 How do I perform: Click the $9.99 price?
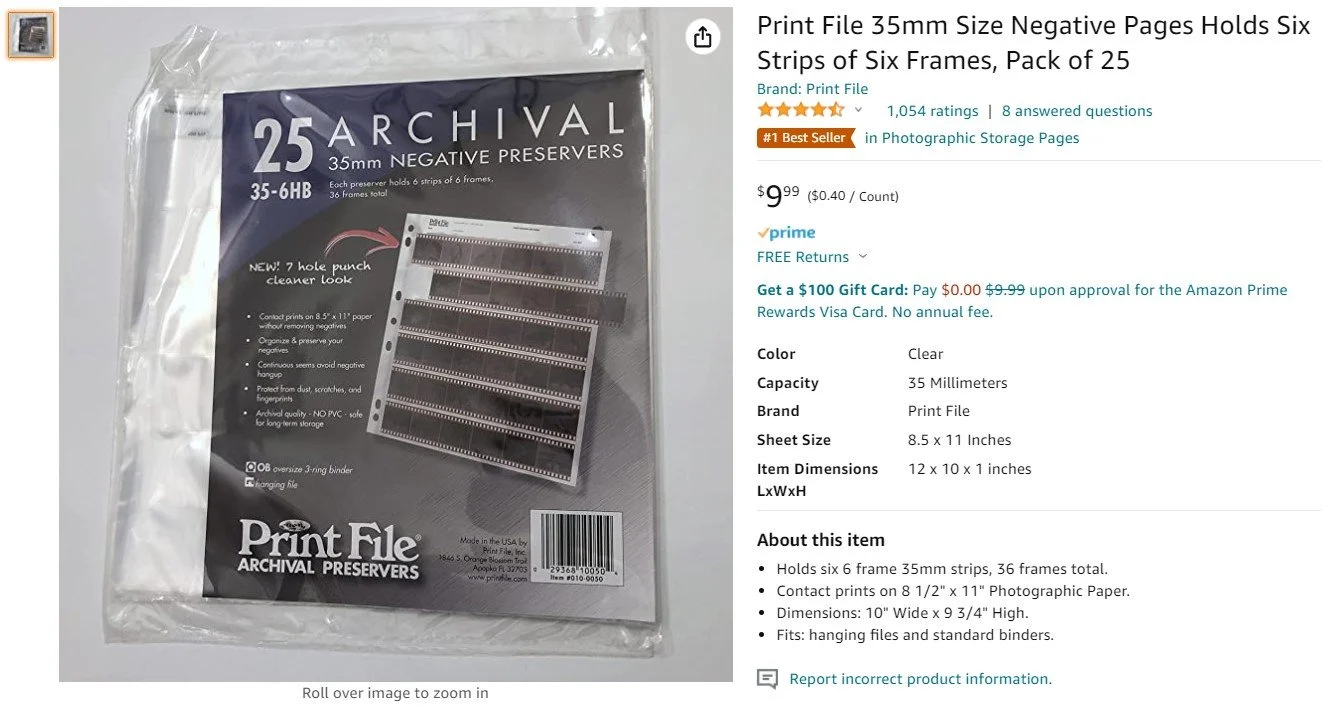[x=778, y=196]
